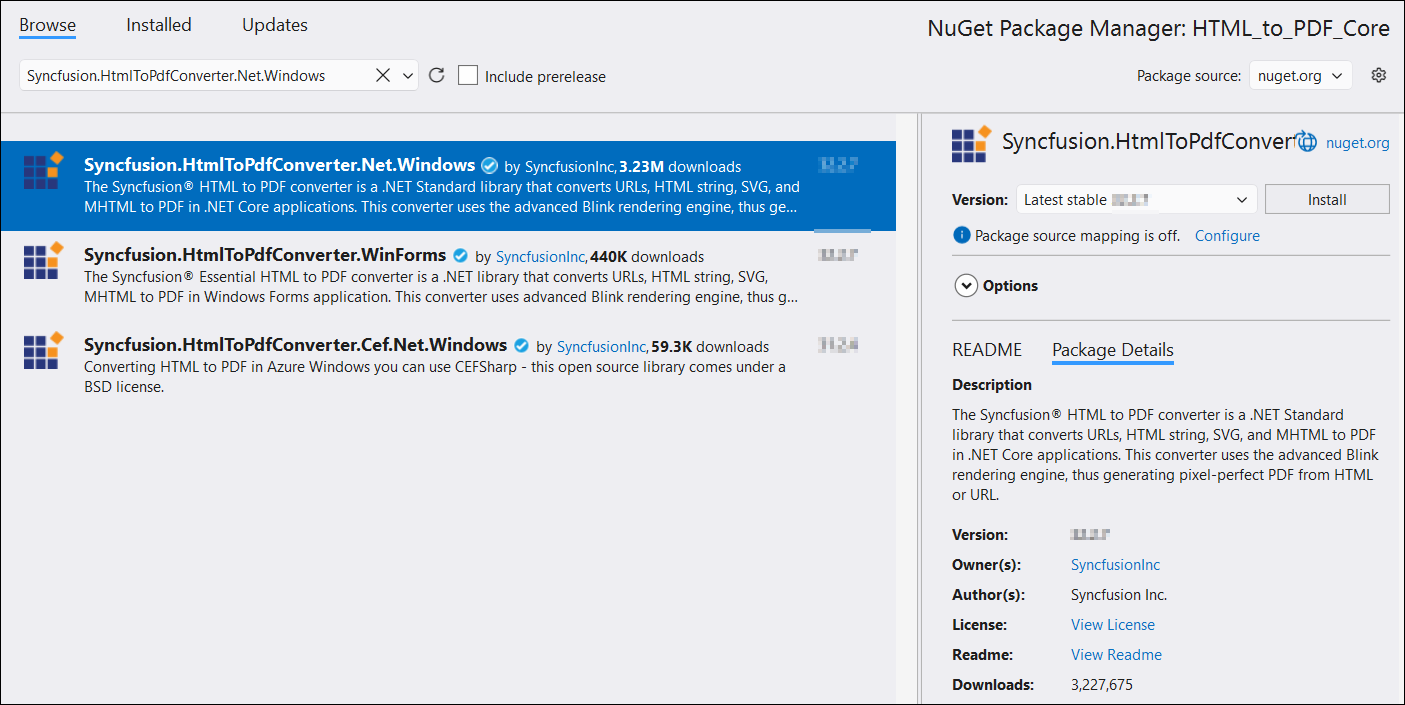Open the Package source dropdown
The width and height of the screenshot is (1405, 705).
tap(1300, 76)
